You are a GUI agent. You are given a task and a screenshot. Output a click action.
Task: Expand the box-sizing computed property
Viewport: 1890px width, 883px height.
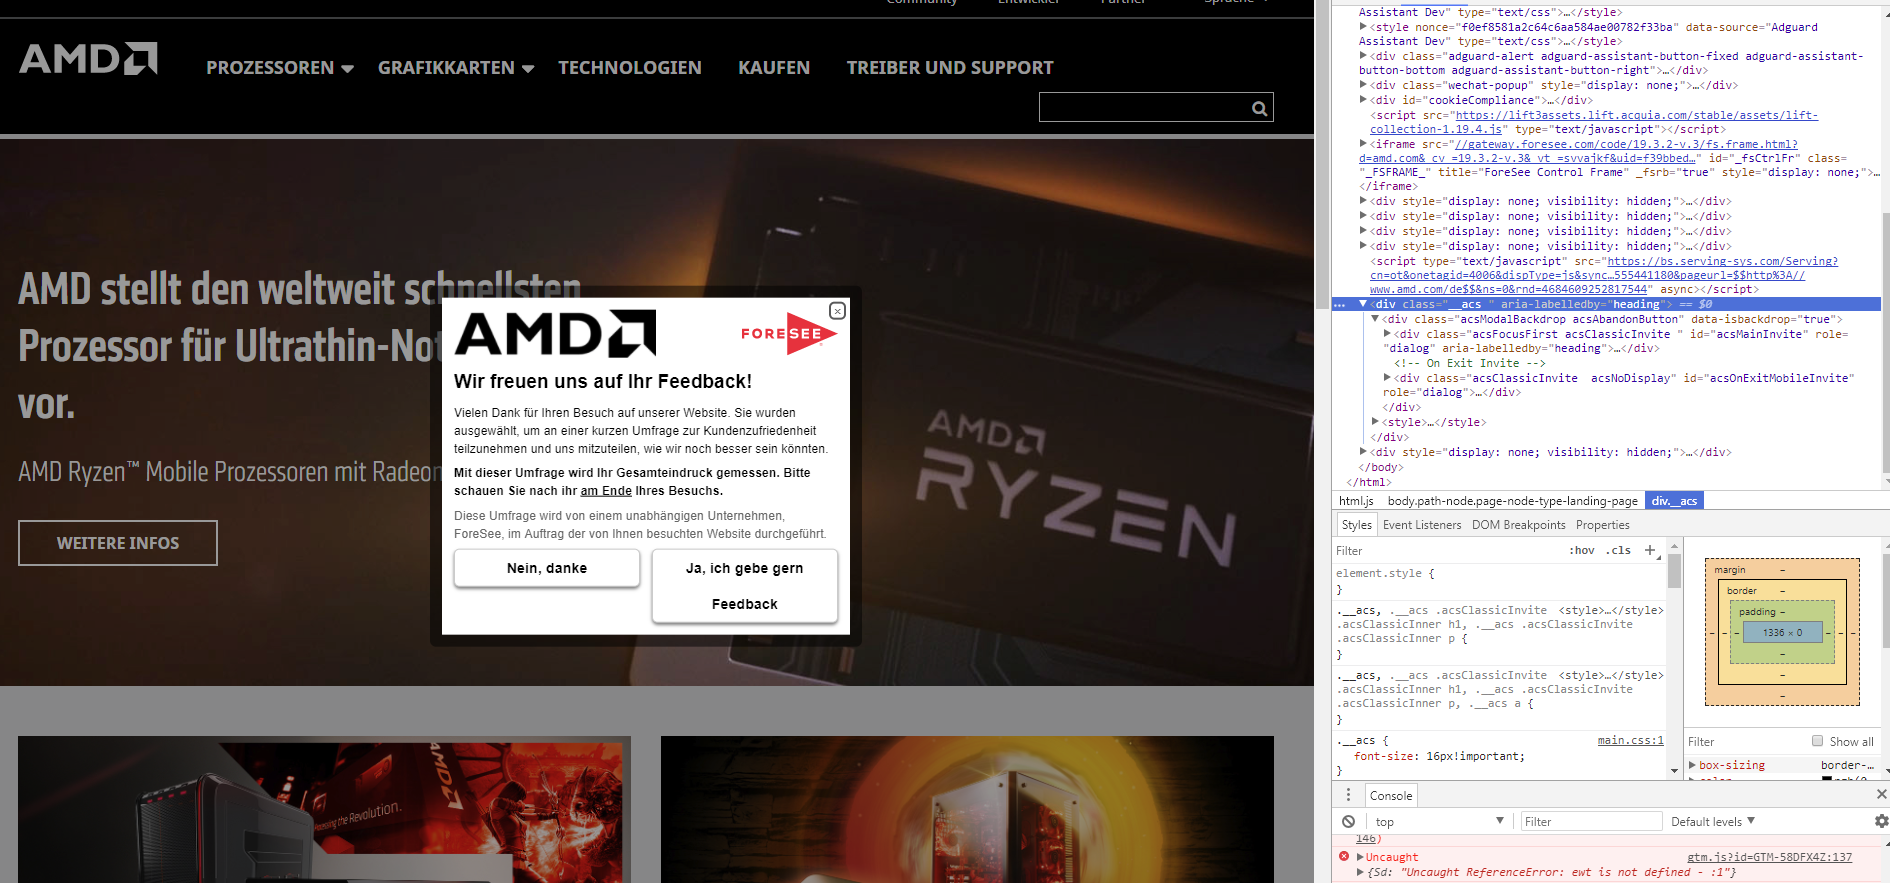(1692, 765)
